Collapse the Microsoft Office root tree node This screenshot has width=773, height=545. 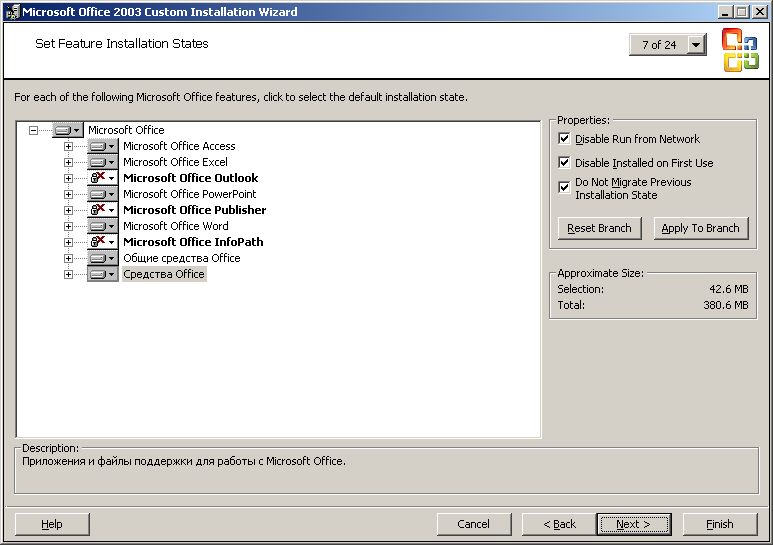pos(34,130)
